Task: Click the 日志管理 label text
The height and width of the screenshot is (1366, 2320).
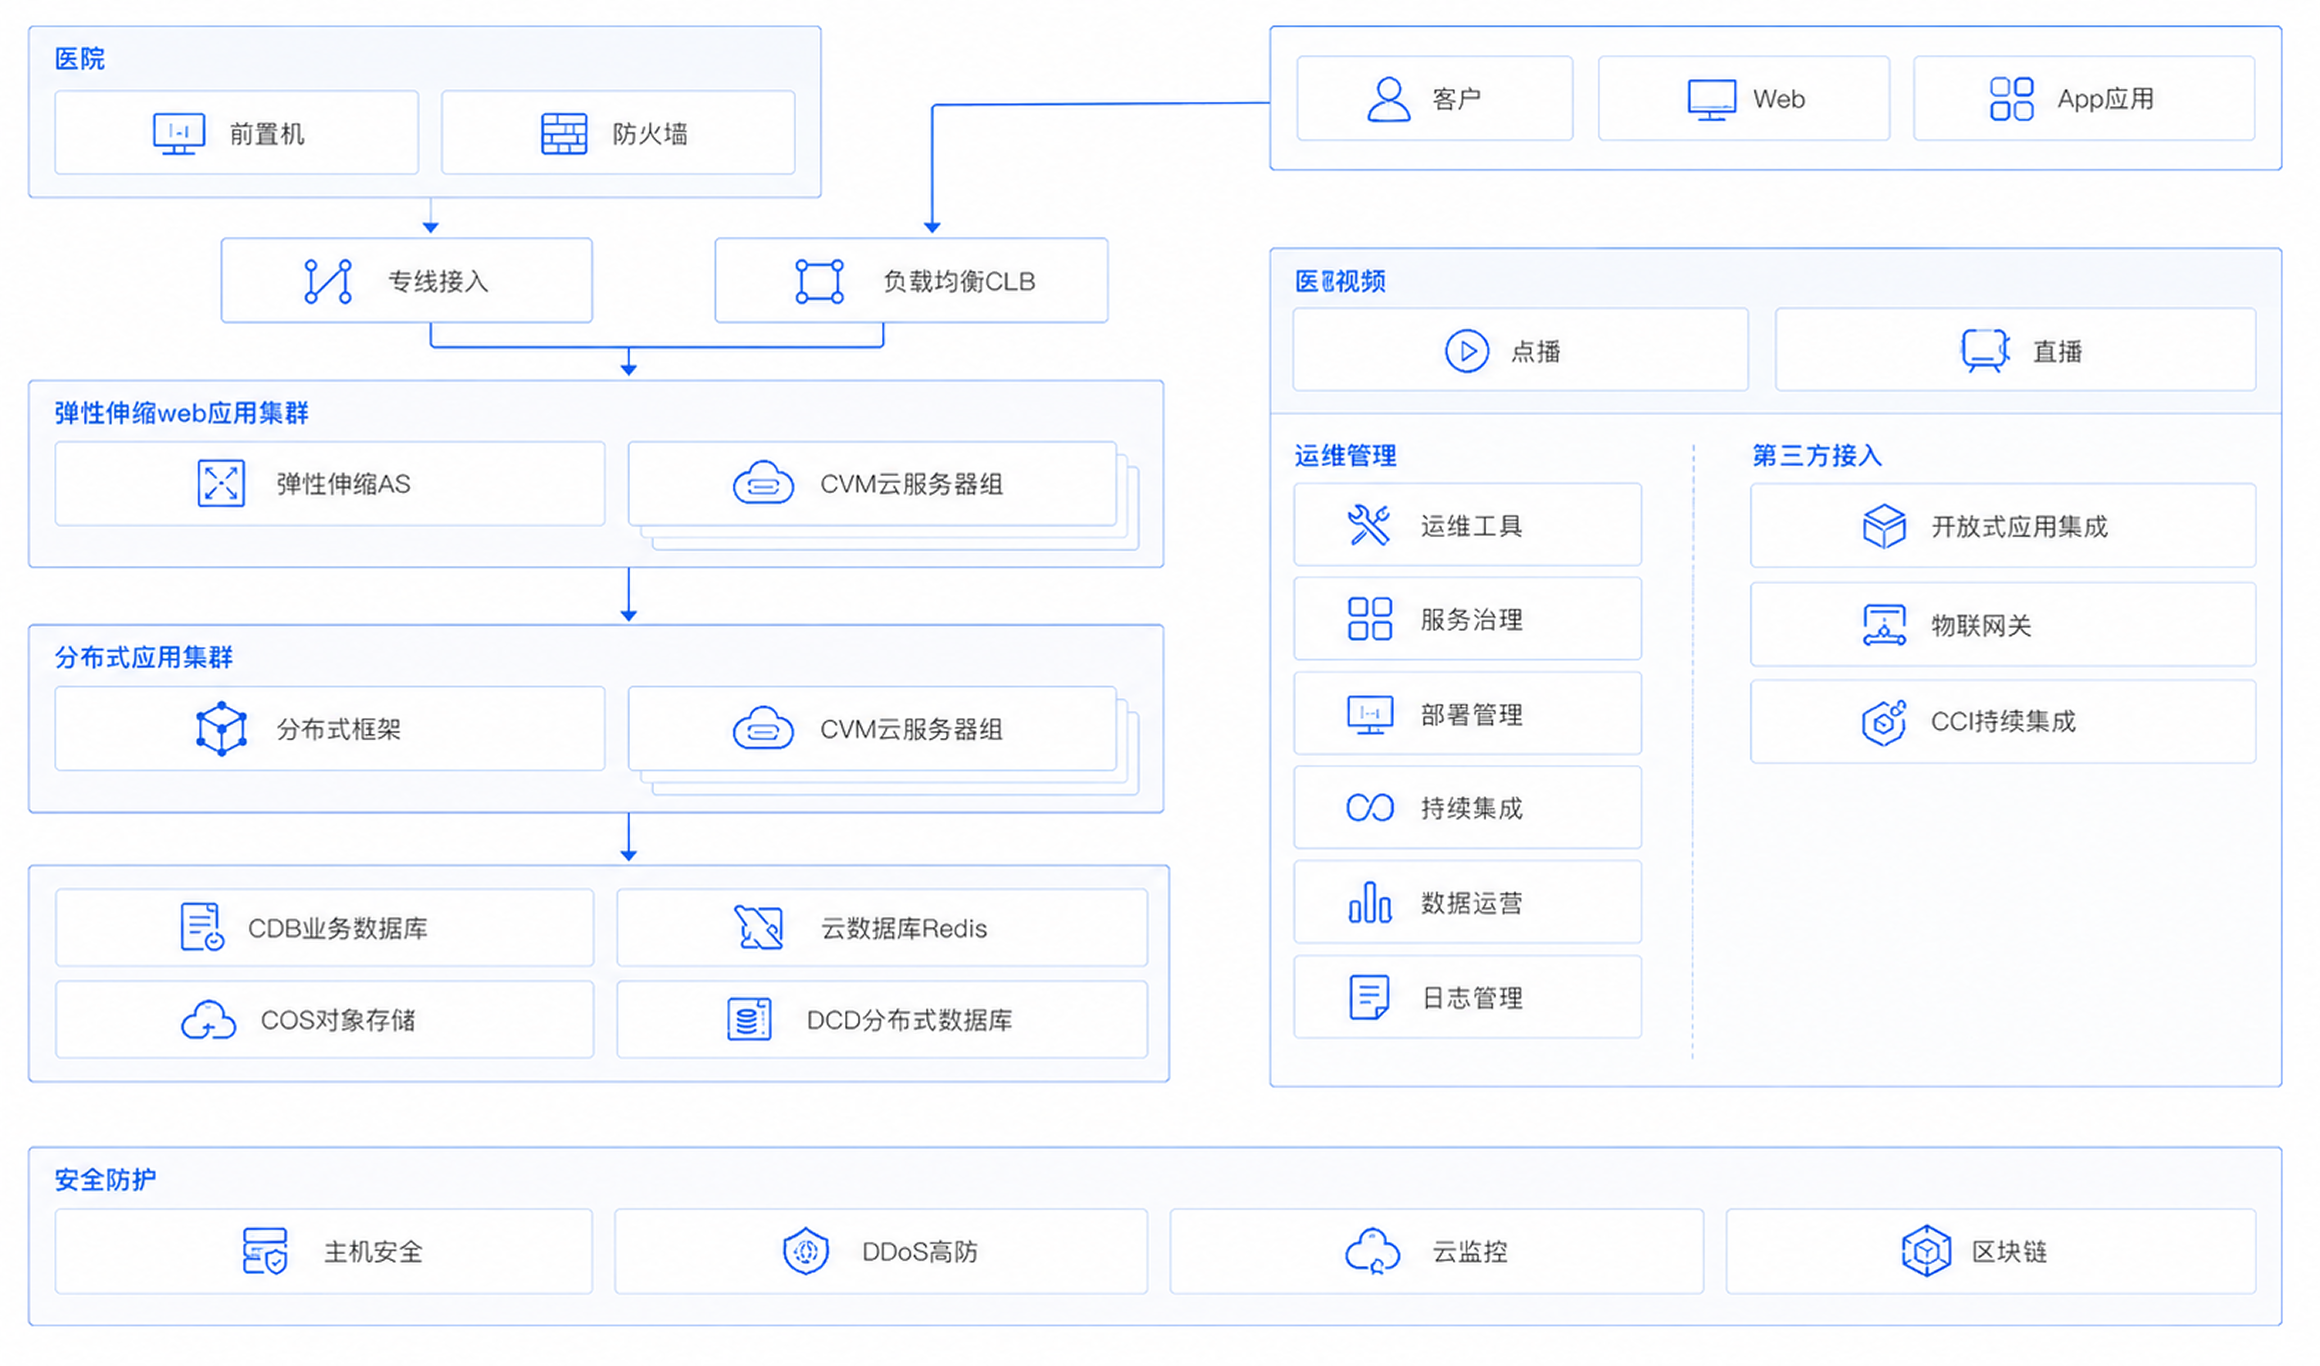Action: [1471, 998]
